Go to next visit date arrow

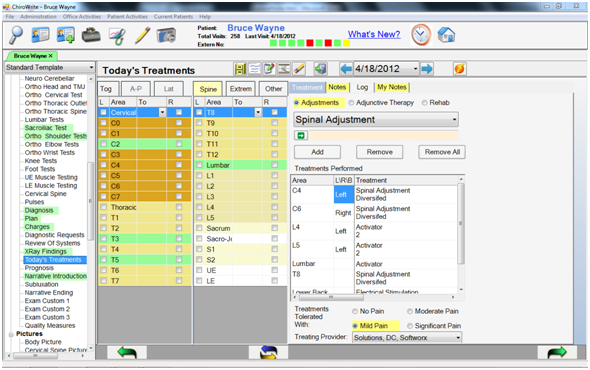tap(427, 69)
